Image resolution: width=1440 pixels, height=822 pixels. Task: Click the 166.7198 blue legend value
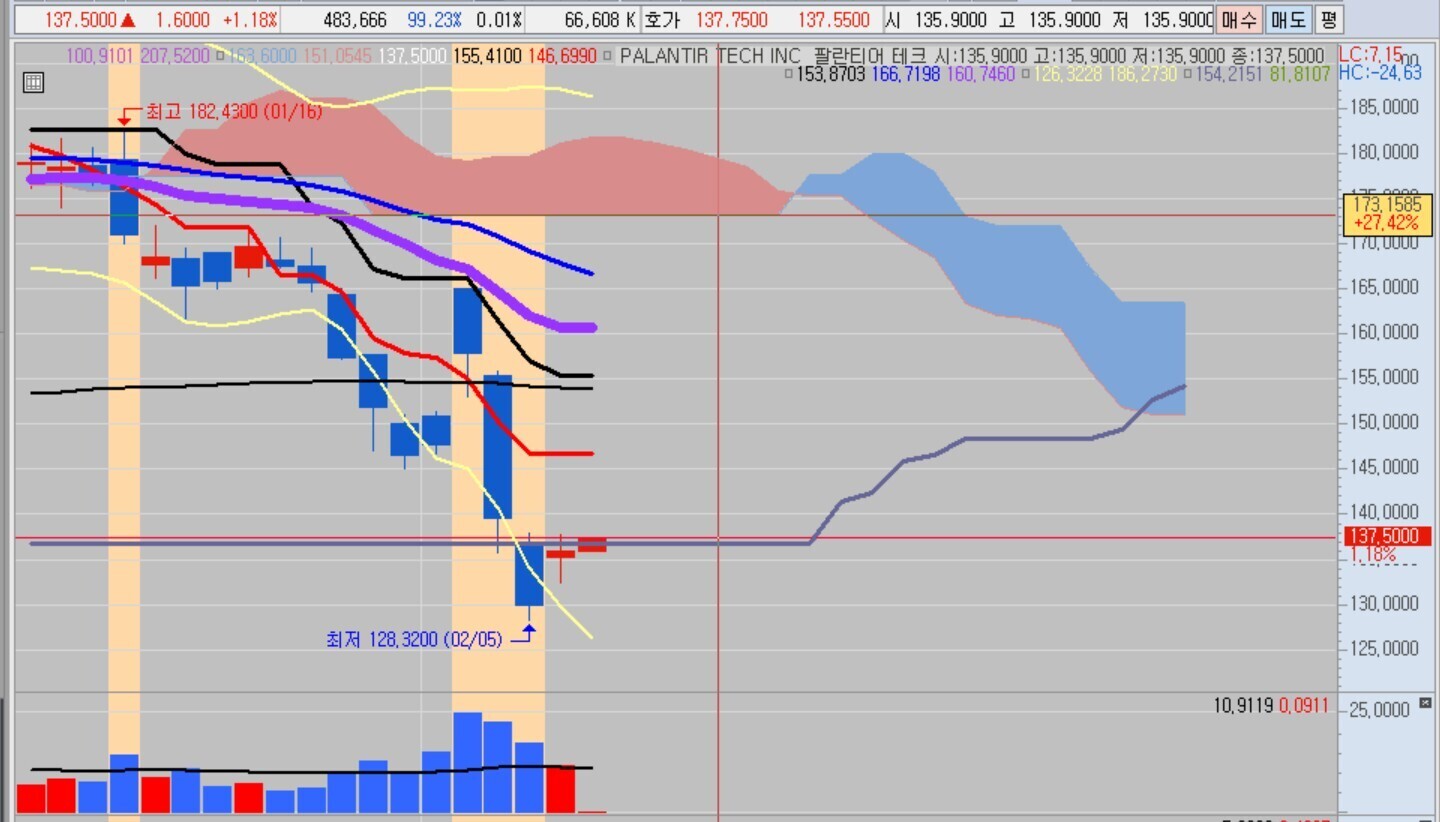906,74
